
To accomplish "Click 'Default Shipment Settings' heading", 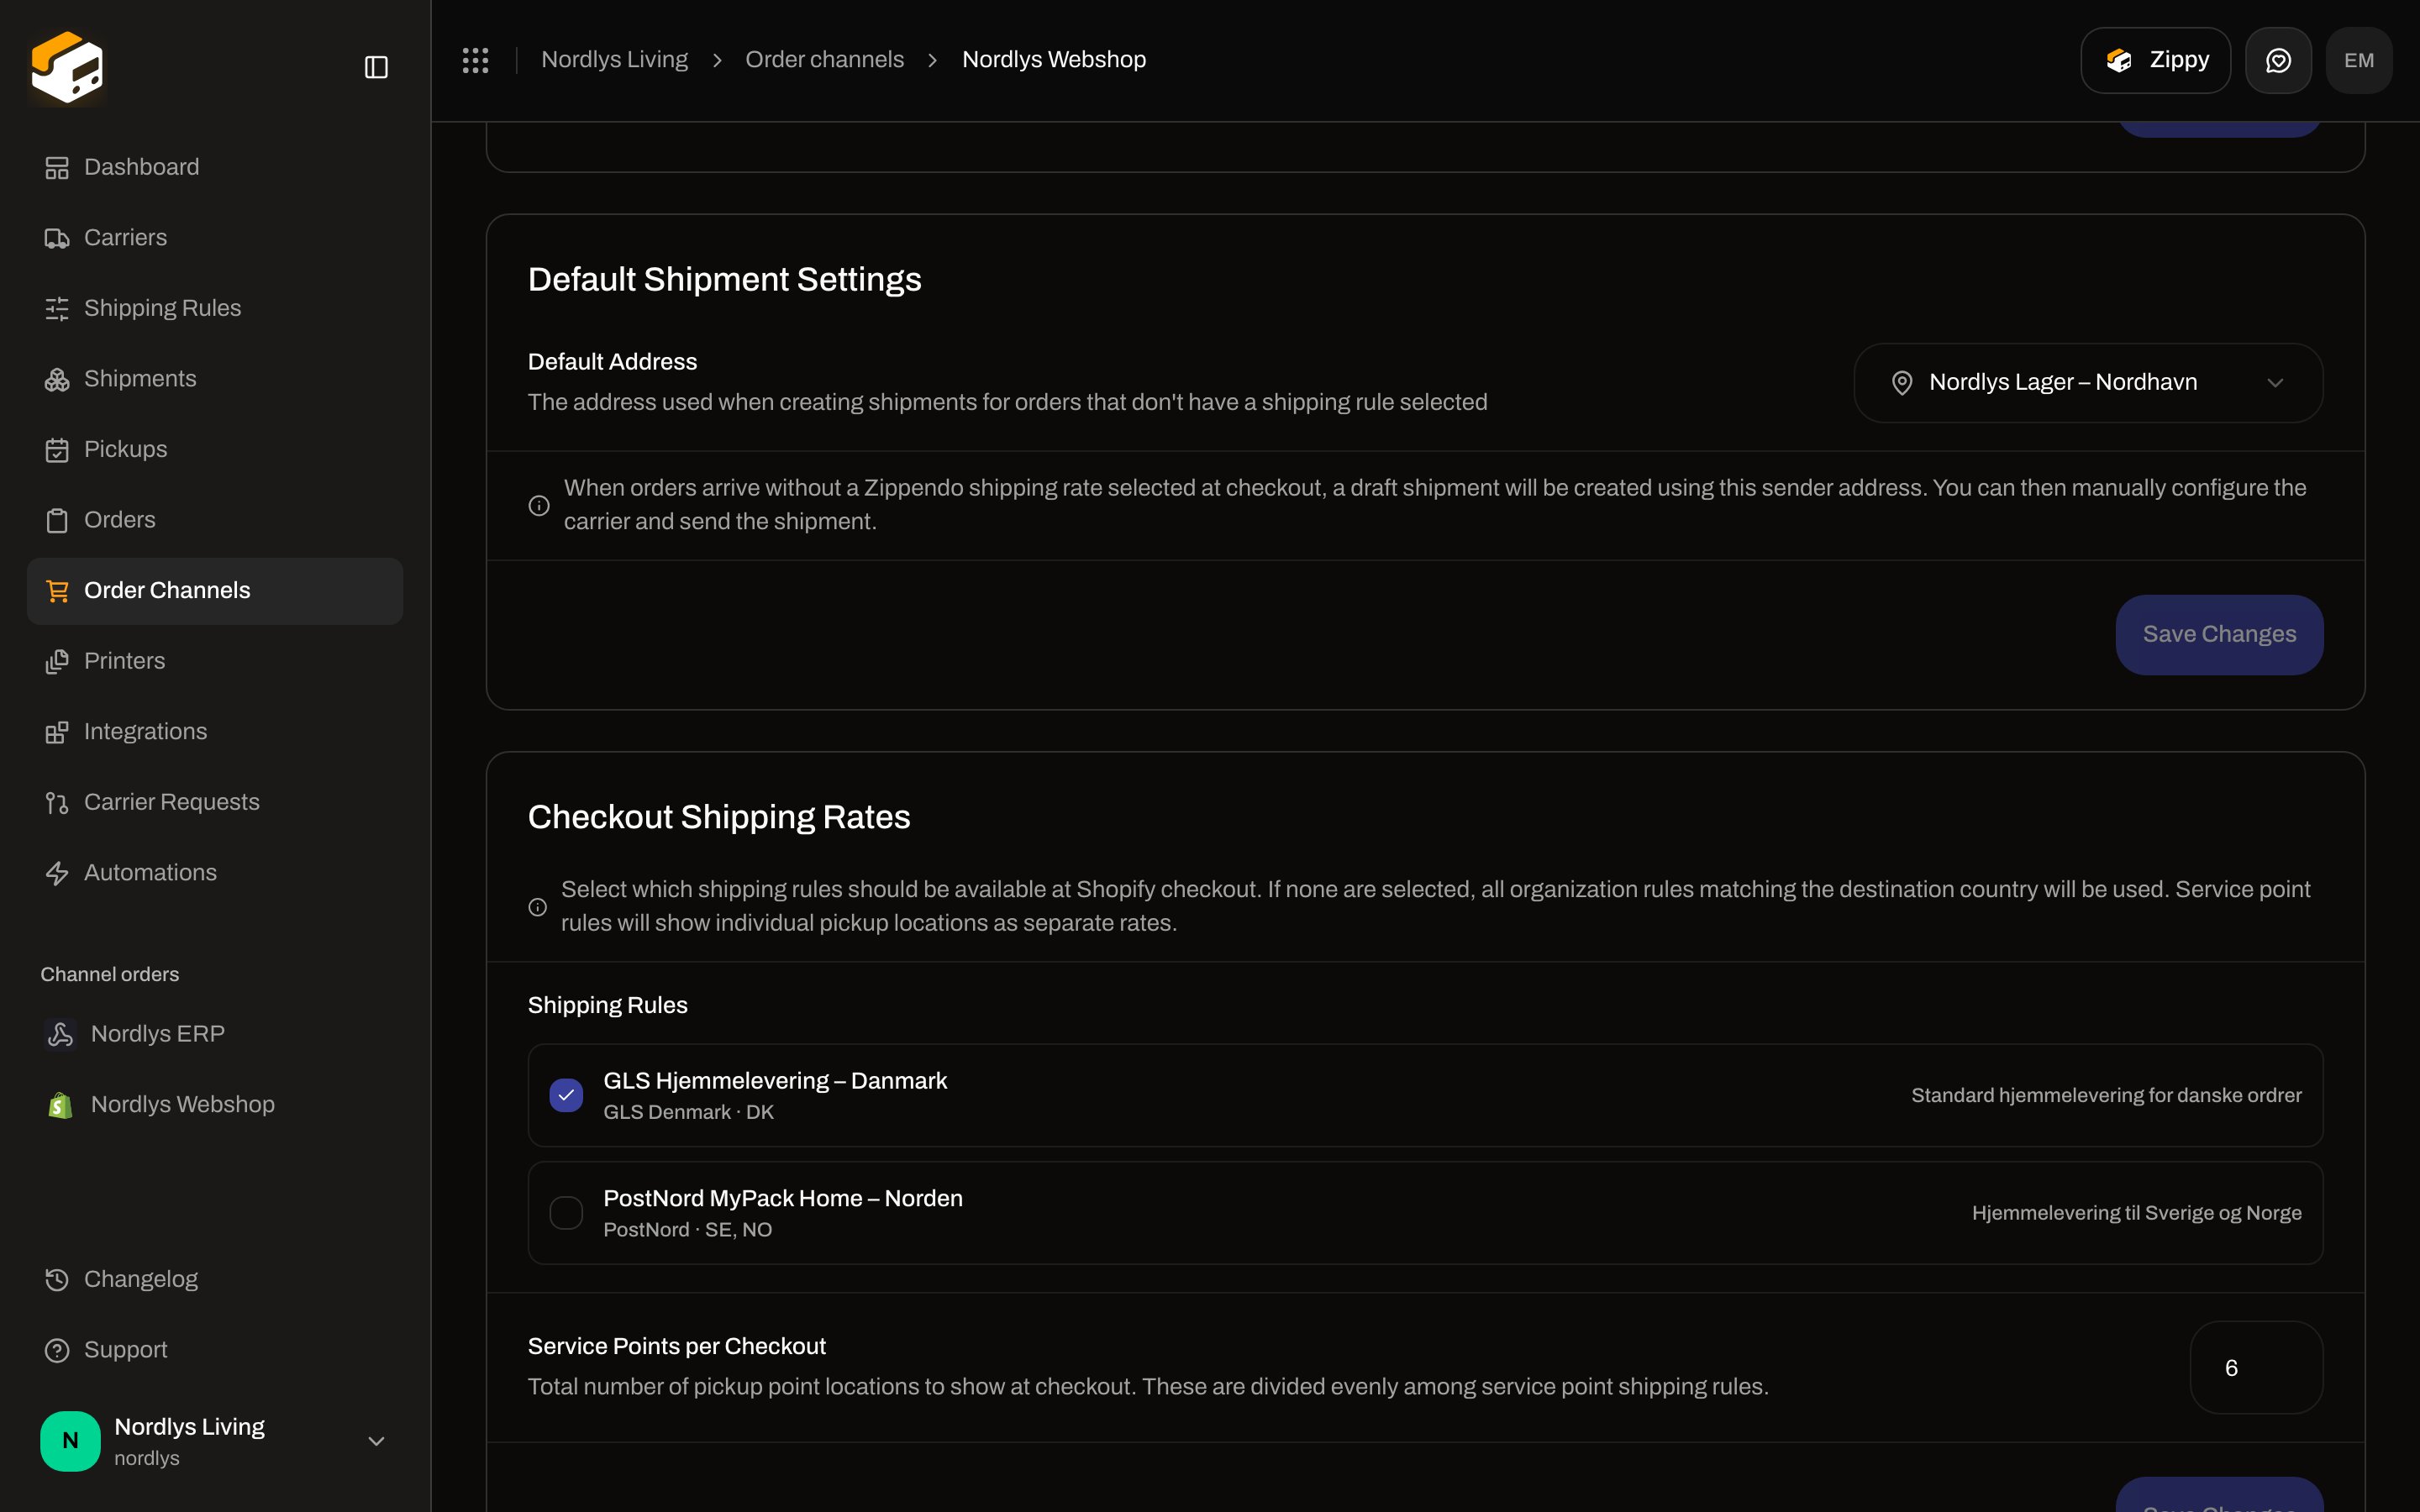I will click(x=724, y=280).
